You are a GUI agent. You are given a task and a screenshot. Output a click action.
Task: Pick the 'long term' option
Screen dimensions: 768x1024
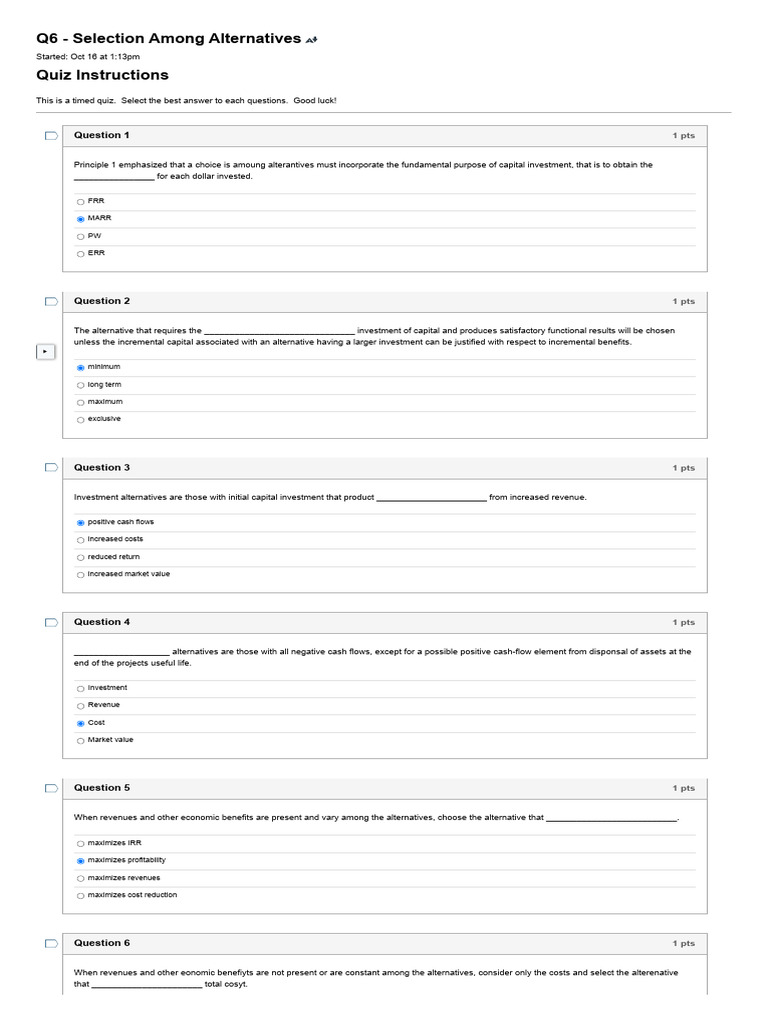click(81, 385)
